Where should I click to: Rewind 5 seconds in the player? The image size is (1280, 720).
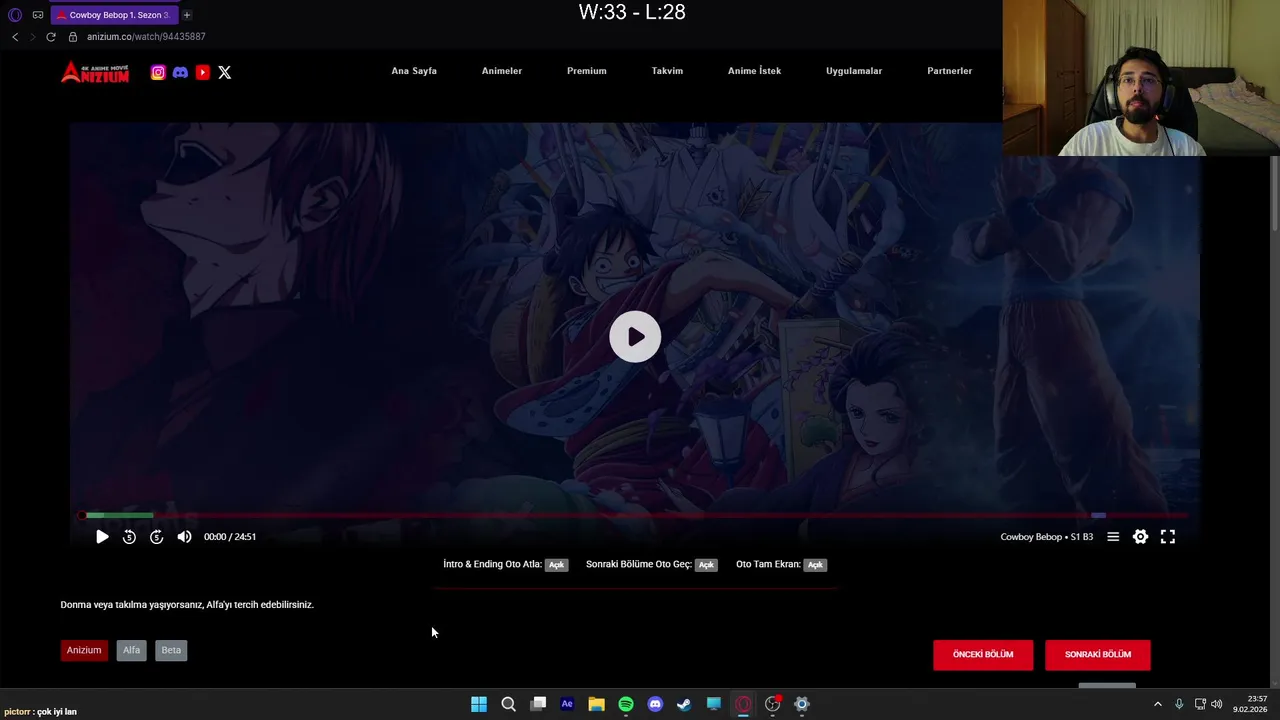pos(129,537)
